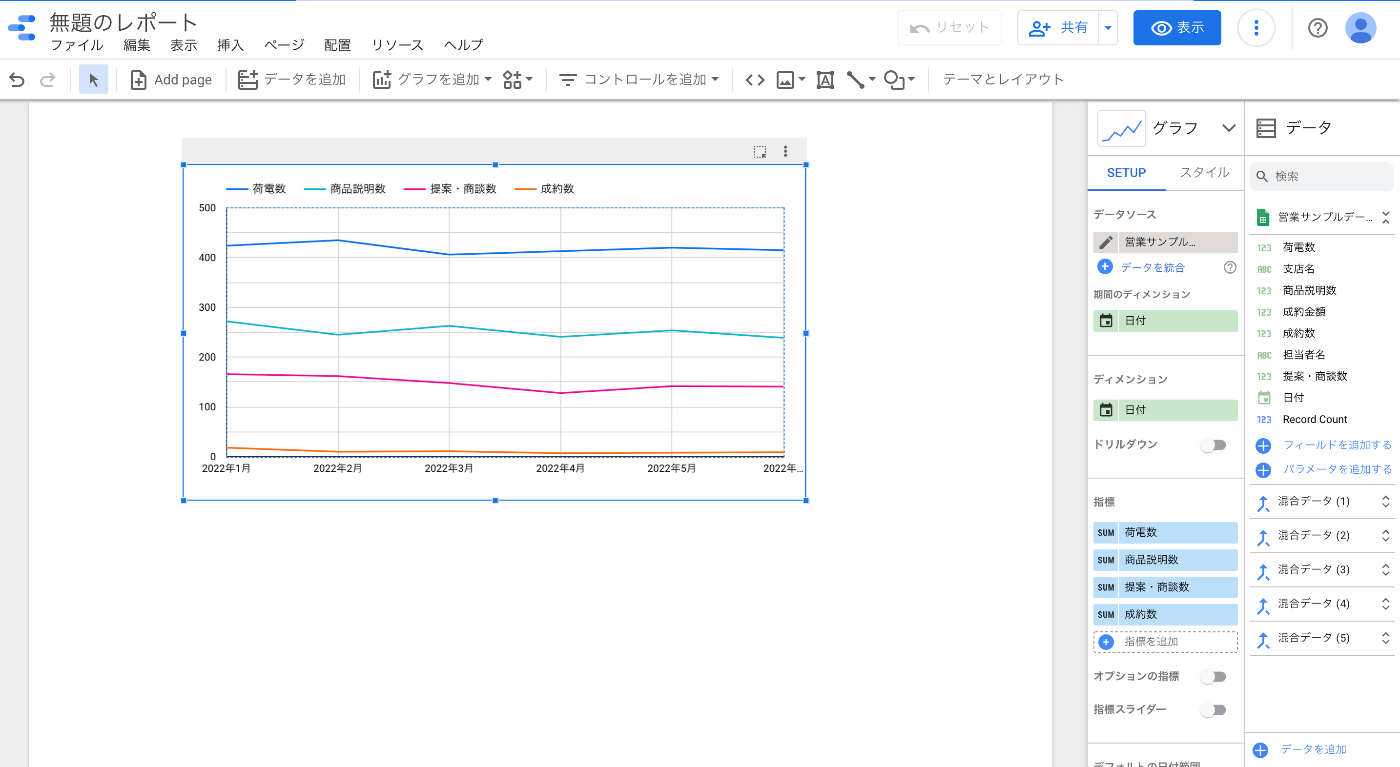Screen dimensions: 1400x767
Task: Open the three-dot more options menu in header
Action: (x=1256, y=28)
